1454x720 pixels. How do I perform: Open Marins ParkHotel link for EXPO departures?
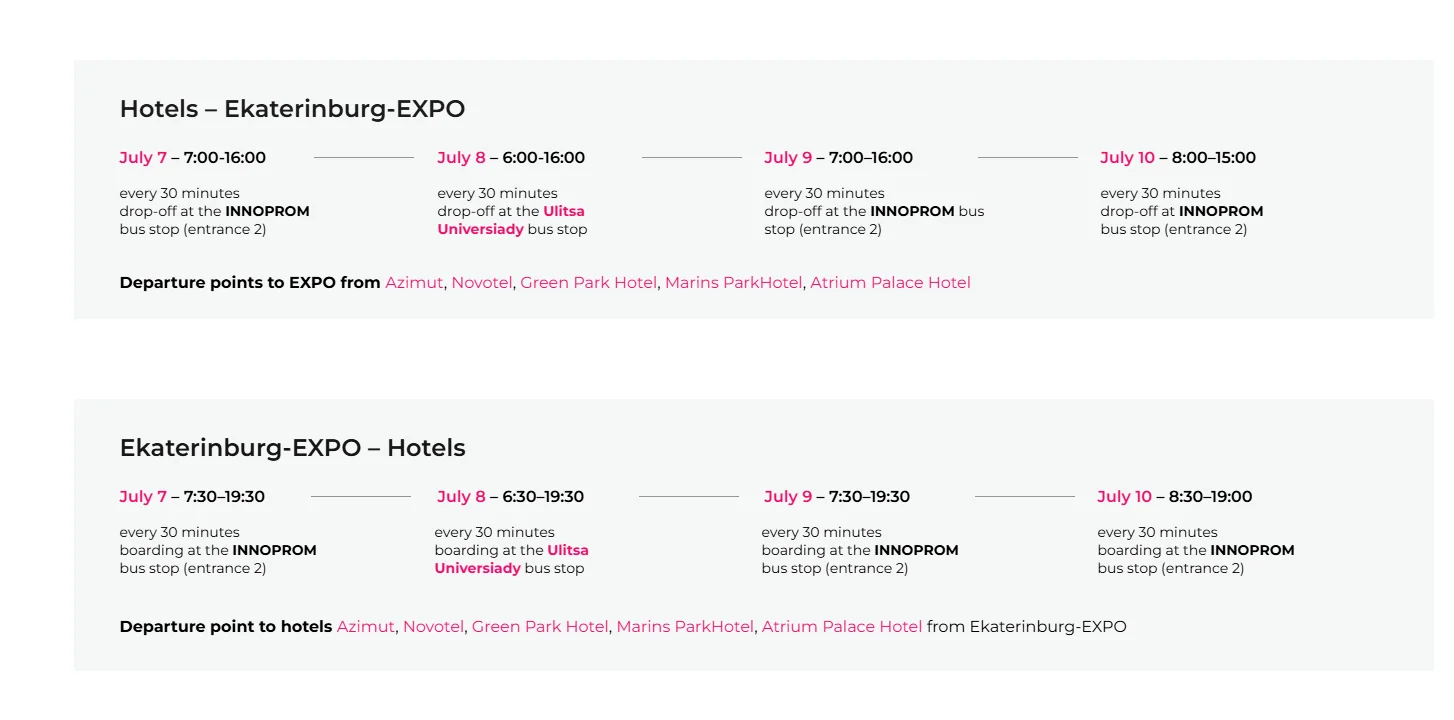tap(733, 283)
